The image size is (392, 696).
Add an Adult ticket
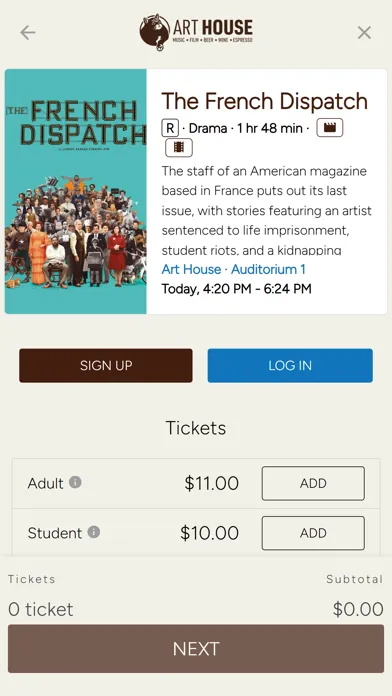point(313,483)
